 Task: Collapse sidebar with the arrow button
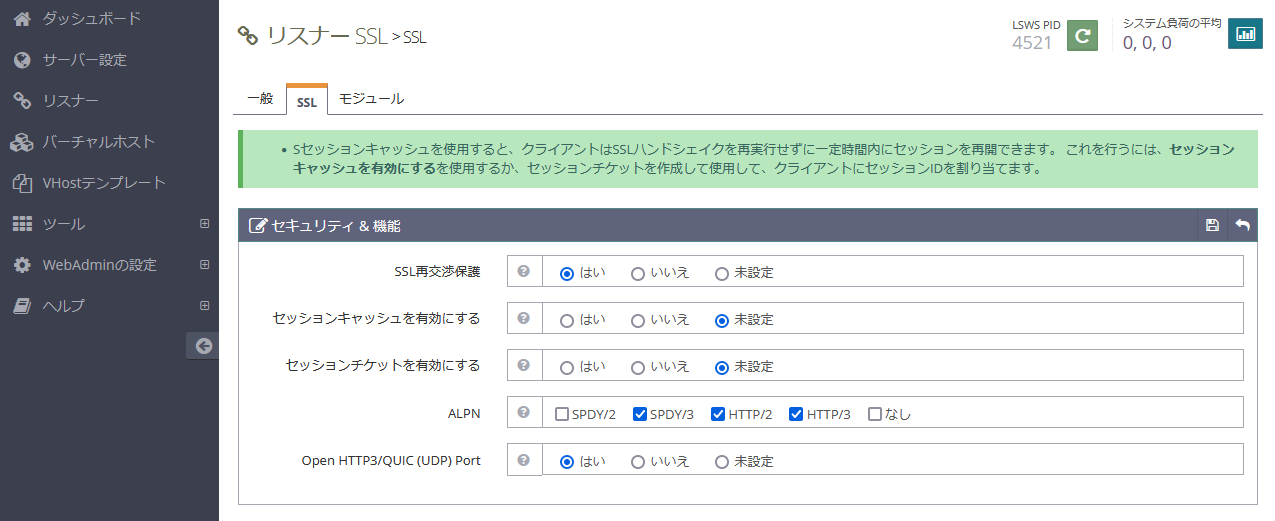[203, 346]
